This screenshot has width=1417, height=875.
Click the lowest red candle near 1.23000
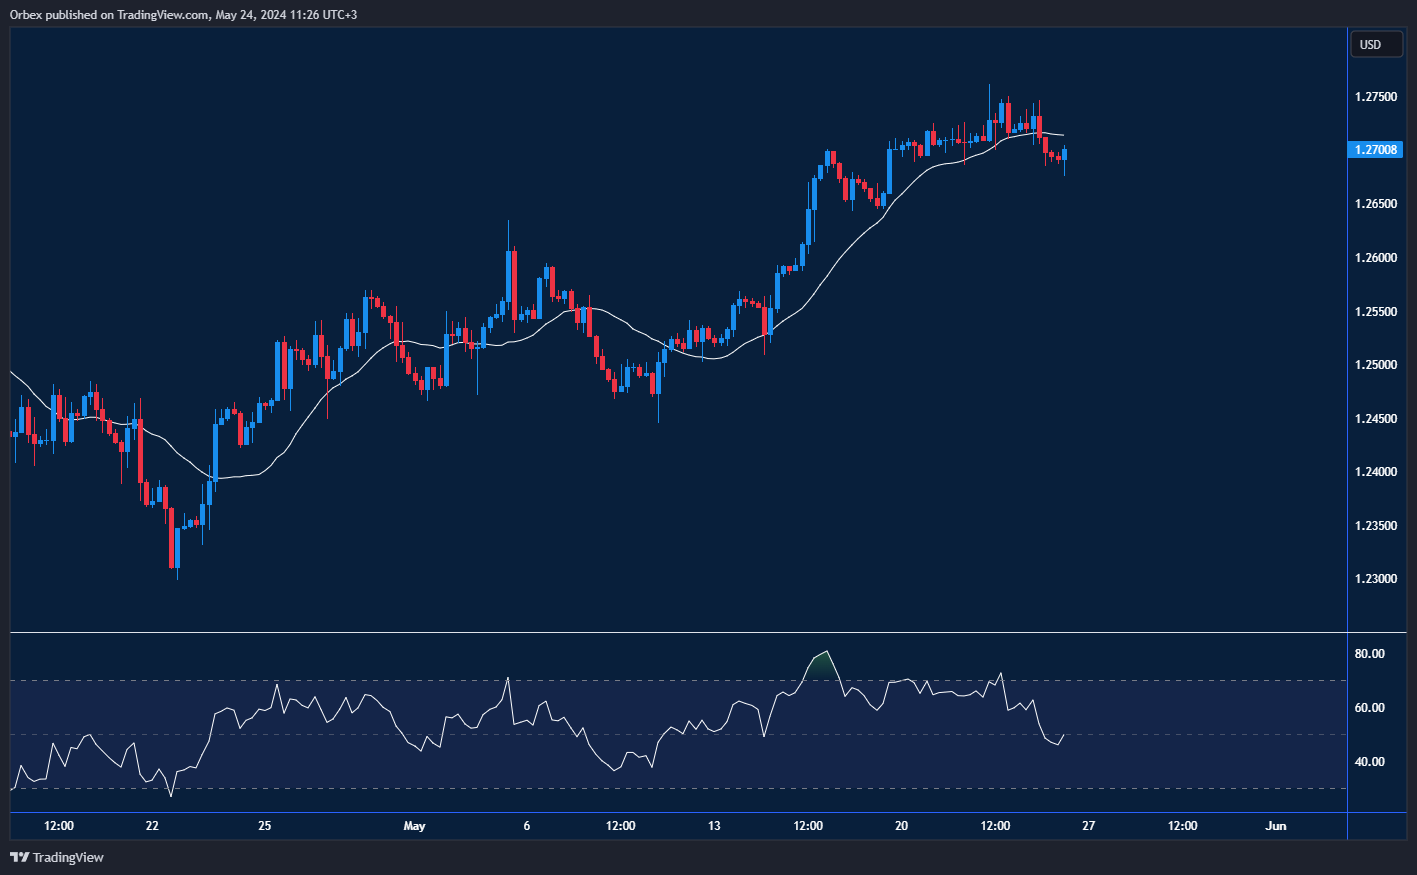177,547
